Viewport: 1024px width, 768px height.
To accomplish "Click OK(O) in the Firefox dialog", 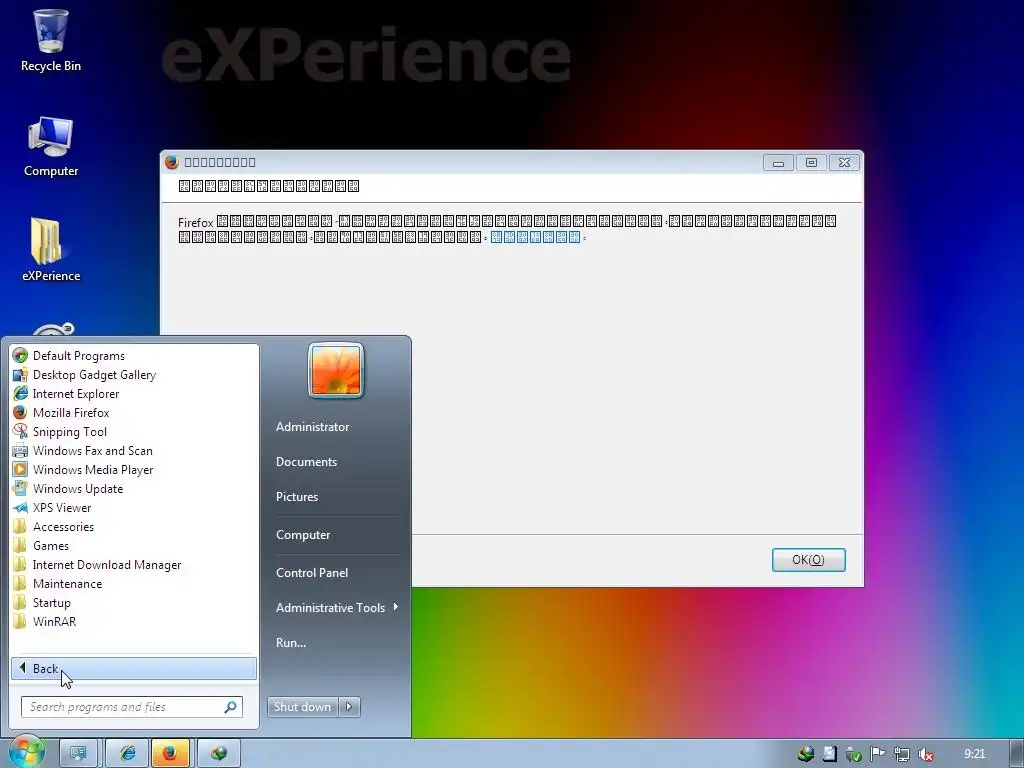I will point(808,560).
